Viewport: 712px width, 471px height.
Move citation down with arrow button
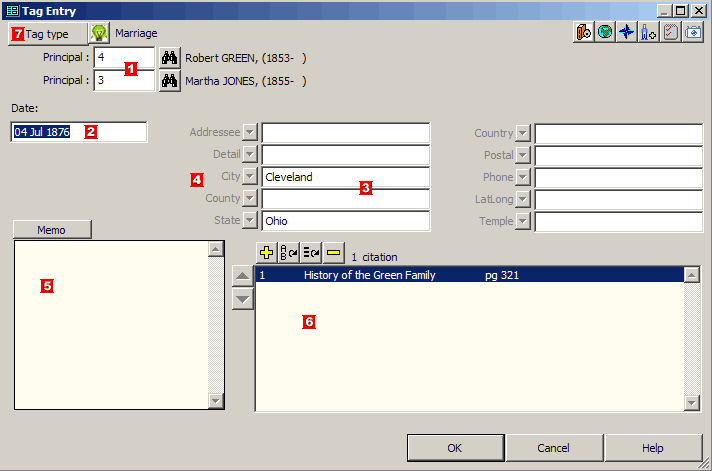(x=242, y=299)
